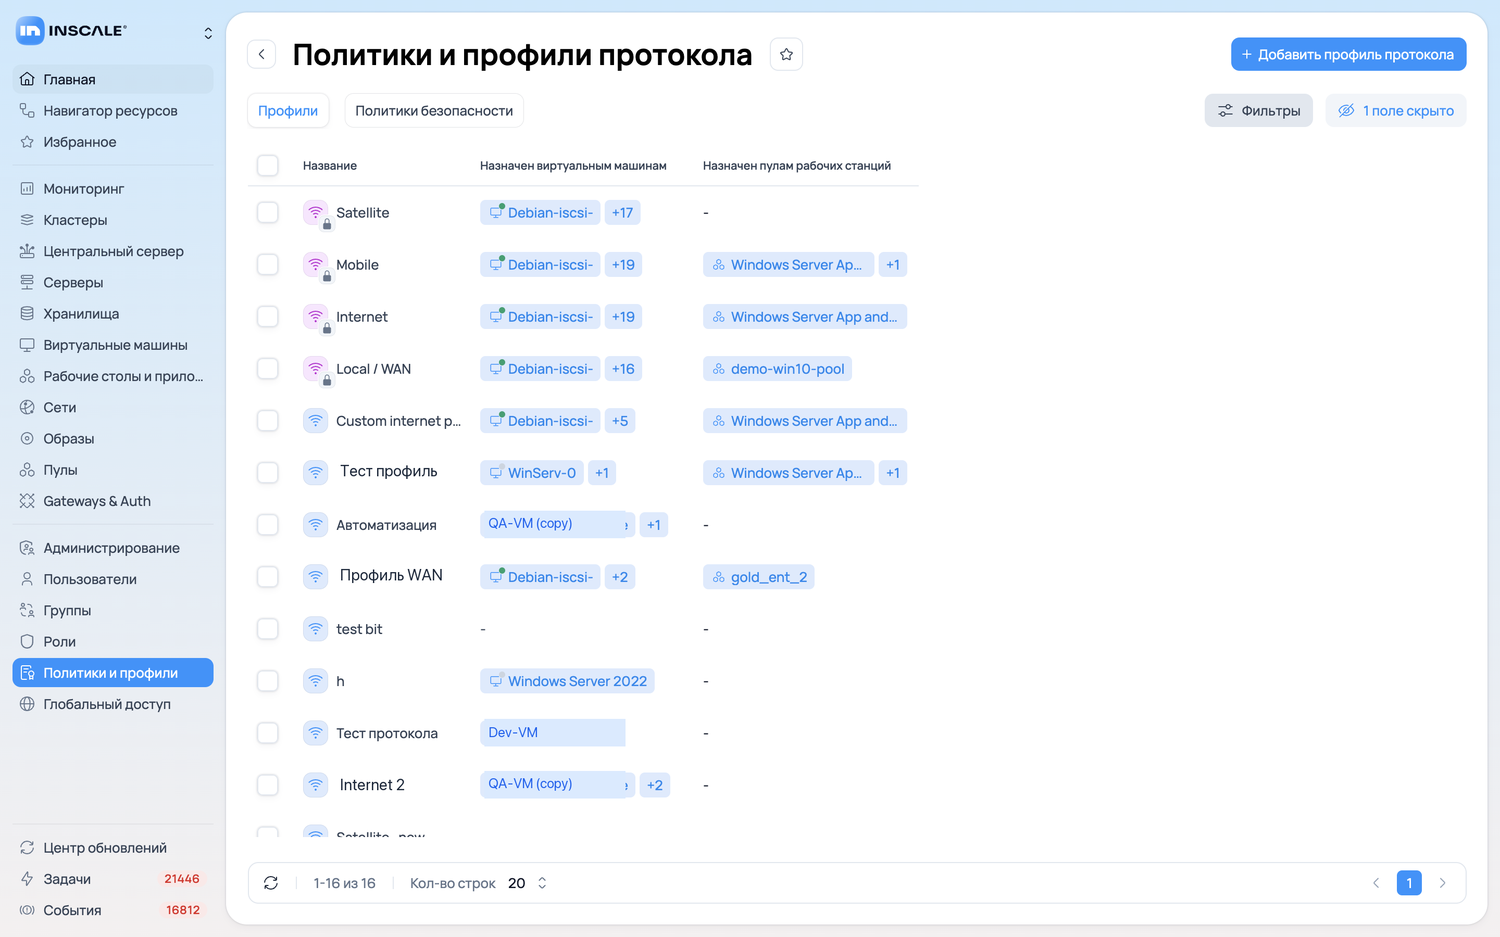Open Кластеры section in sidebar

[113, 220]
